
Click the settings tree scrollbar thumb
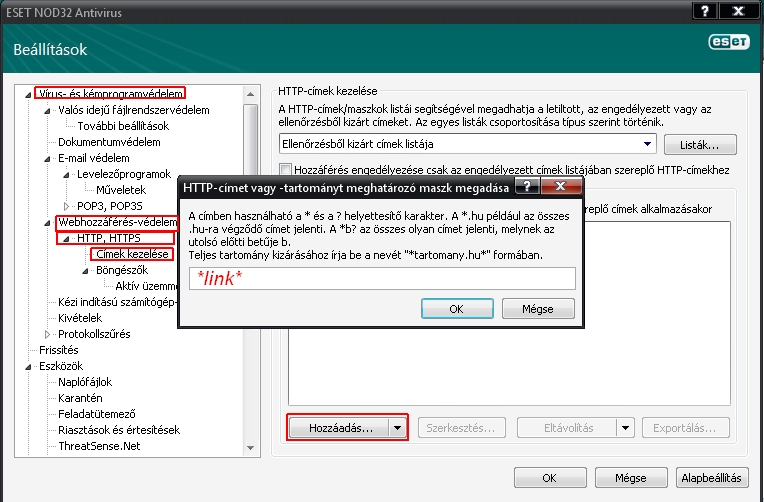click(250, 139)
